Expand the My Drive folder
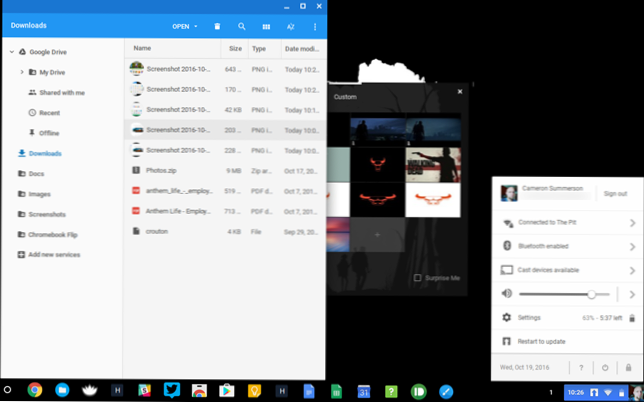This screenshot has height=402, width=644. click(22, 72)
